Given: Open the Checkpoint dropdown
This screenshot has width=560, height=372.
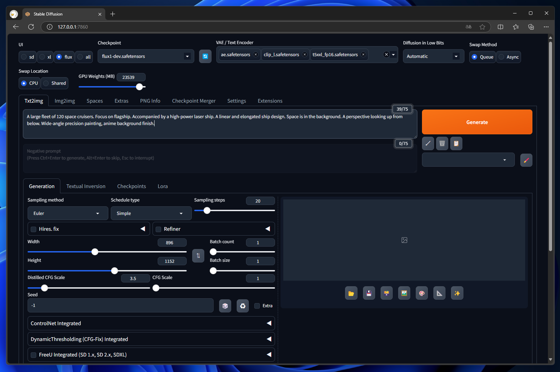Looking at the screenshot, I should click(146, 56).
